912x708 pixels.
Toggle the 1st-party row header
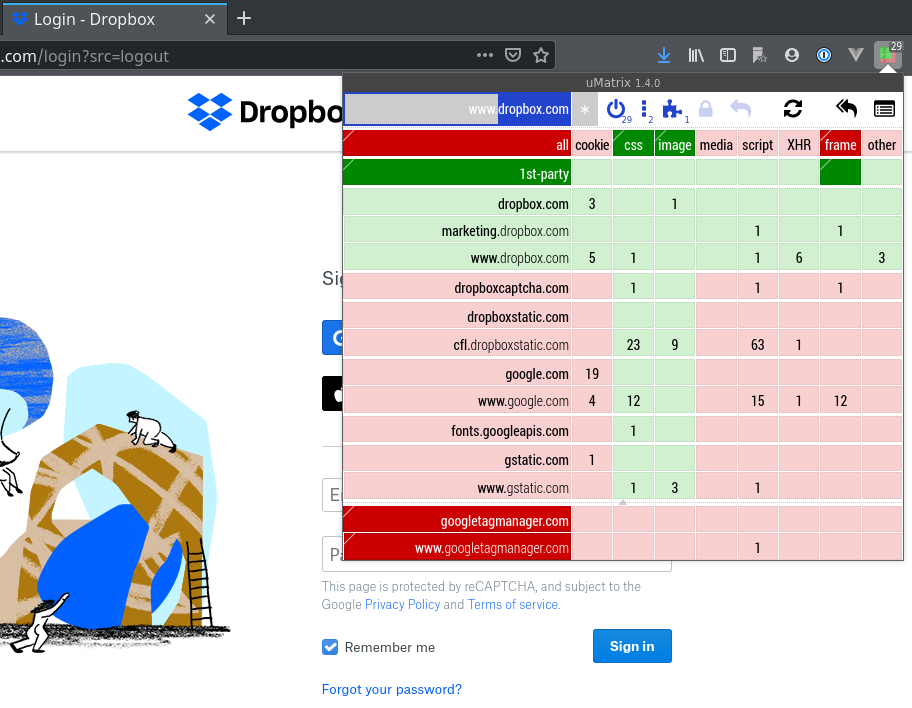coord(457,173)
